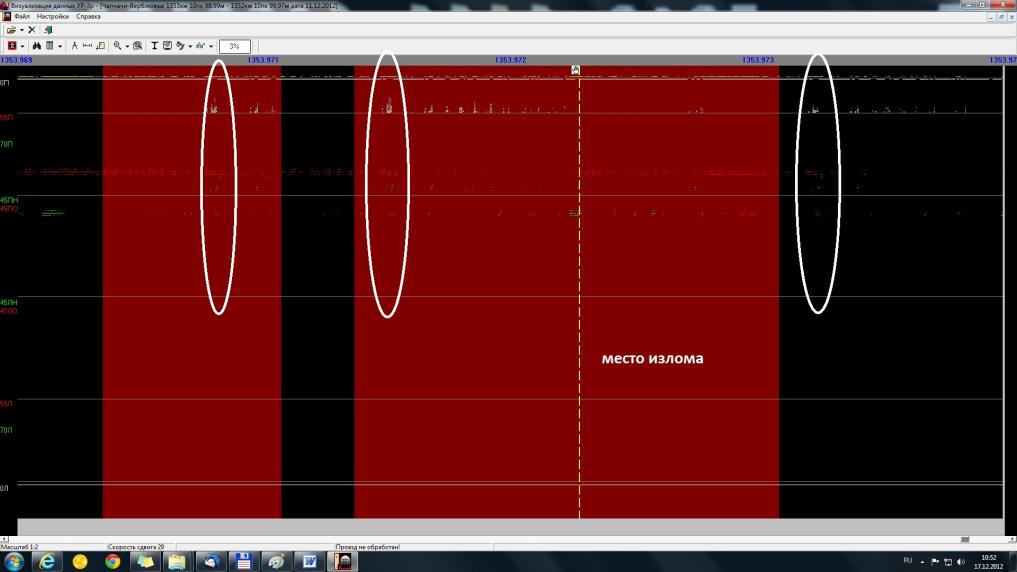Click the exit door icon
Image resolution: width=1017 pixels, height=572 pixels.
(x=48, y=30)
